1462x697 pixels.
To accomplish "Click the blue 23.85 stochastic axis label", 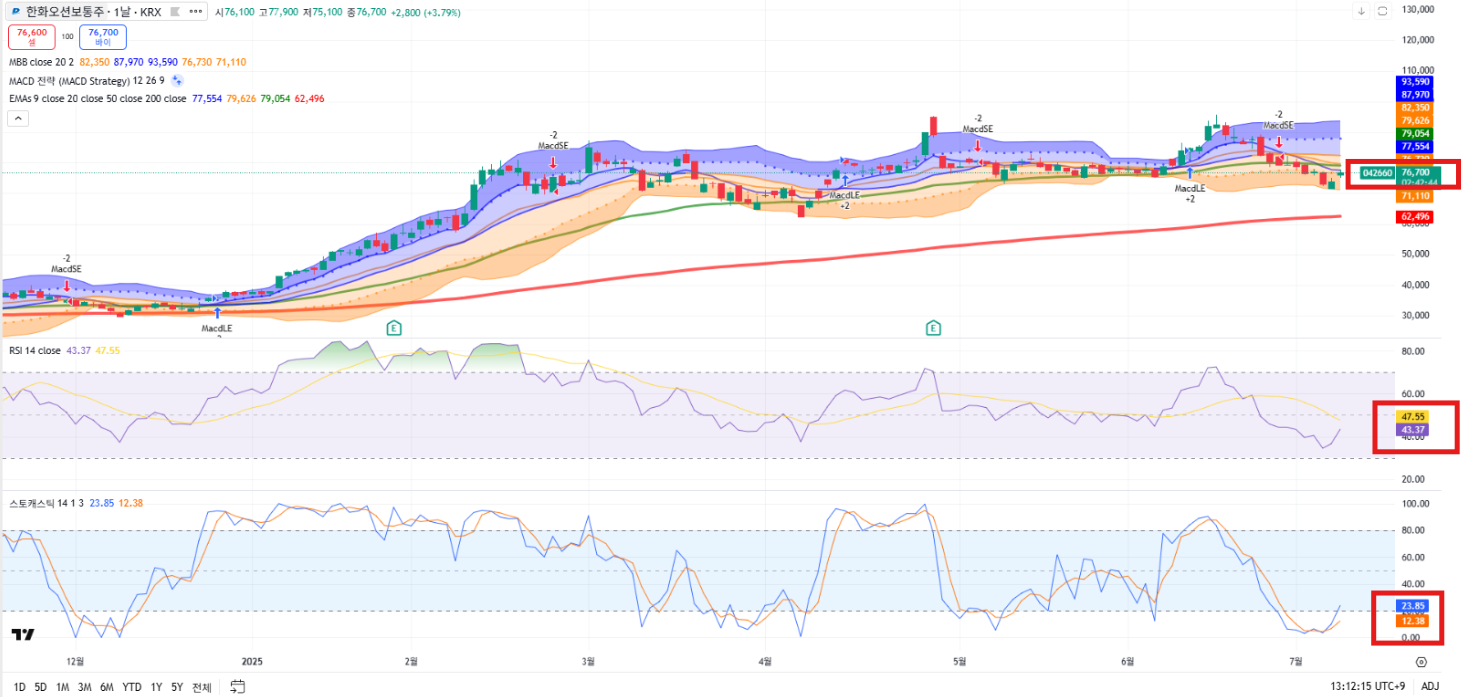I will [x=1413, y=606].
